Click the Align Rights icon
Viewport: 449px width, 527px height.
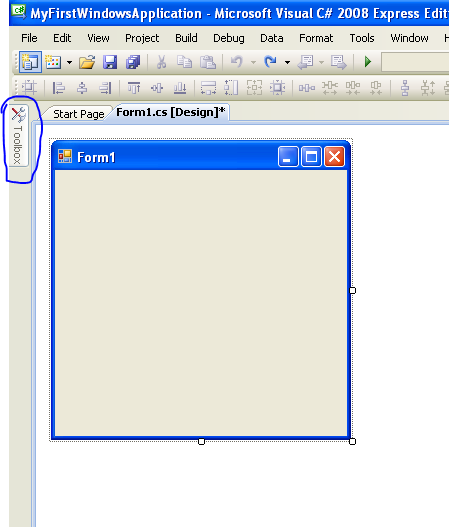pyautogui.click(x=105, y=88)
